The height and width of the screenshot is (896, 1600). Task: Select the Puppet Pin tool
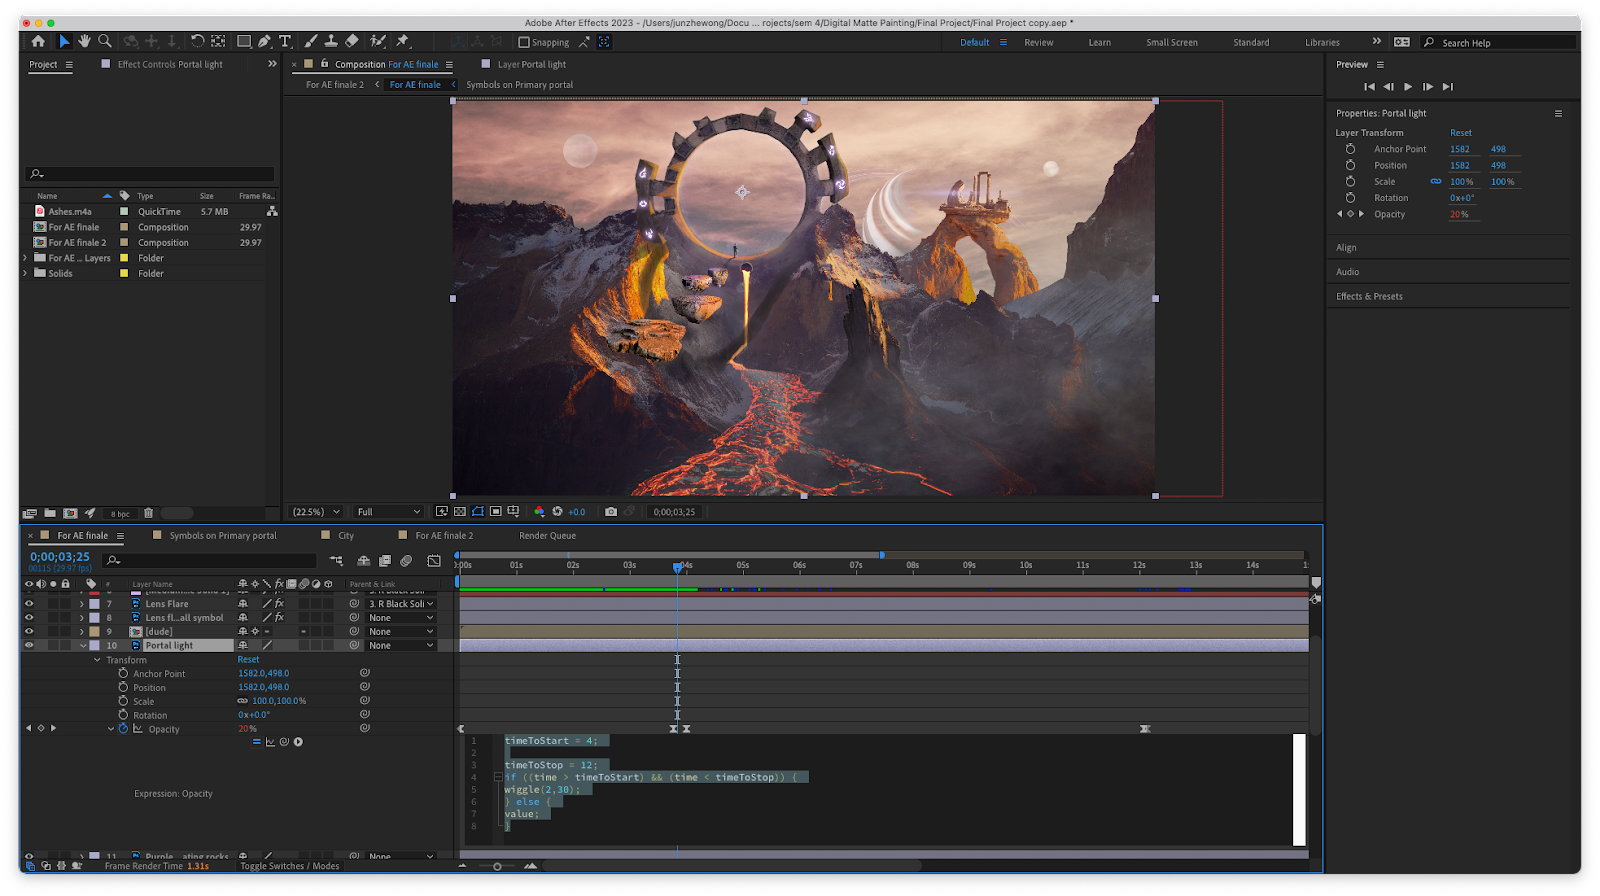[x=402, y=41]
